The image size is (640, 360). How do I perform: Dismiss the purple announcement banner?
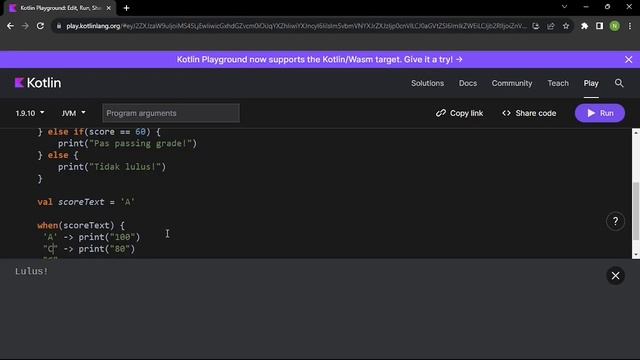pyautogui.click(x=629, y=60)
